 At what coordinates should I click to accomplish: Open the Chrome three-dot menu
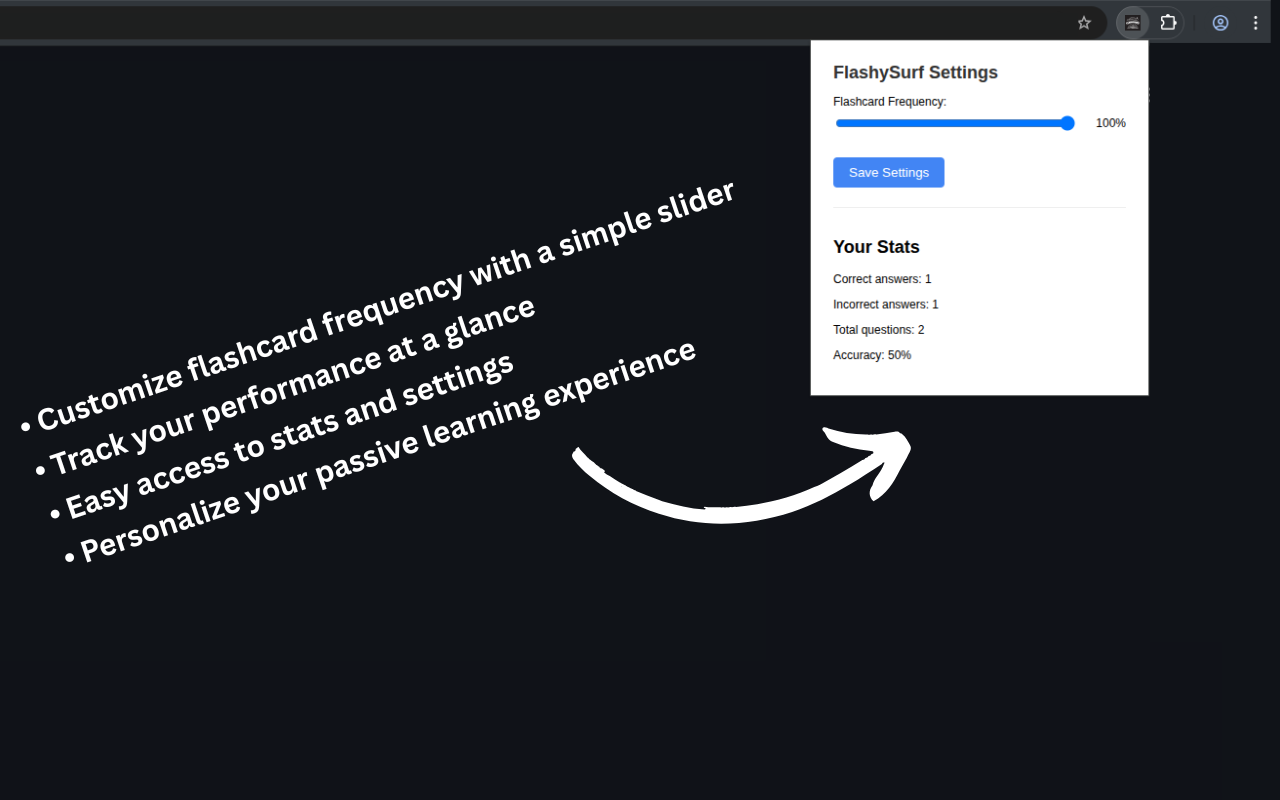1256,23
